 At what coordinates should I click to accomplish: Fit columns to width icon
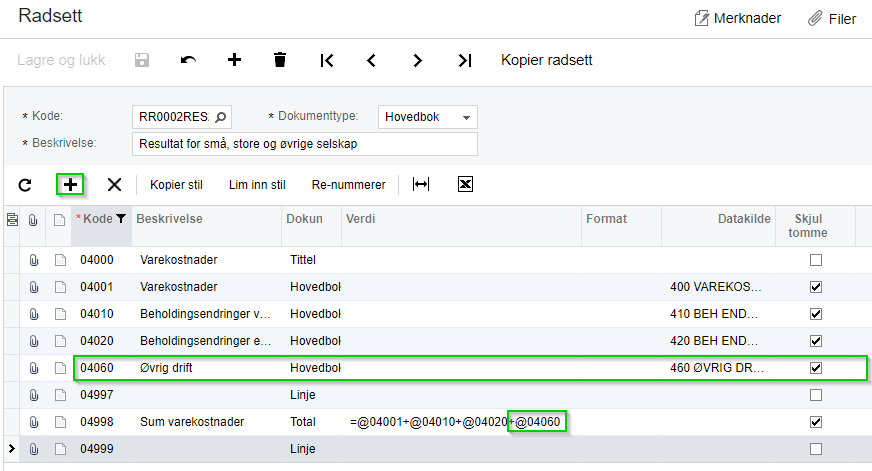pyautogui.click(x=421, y=184)
